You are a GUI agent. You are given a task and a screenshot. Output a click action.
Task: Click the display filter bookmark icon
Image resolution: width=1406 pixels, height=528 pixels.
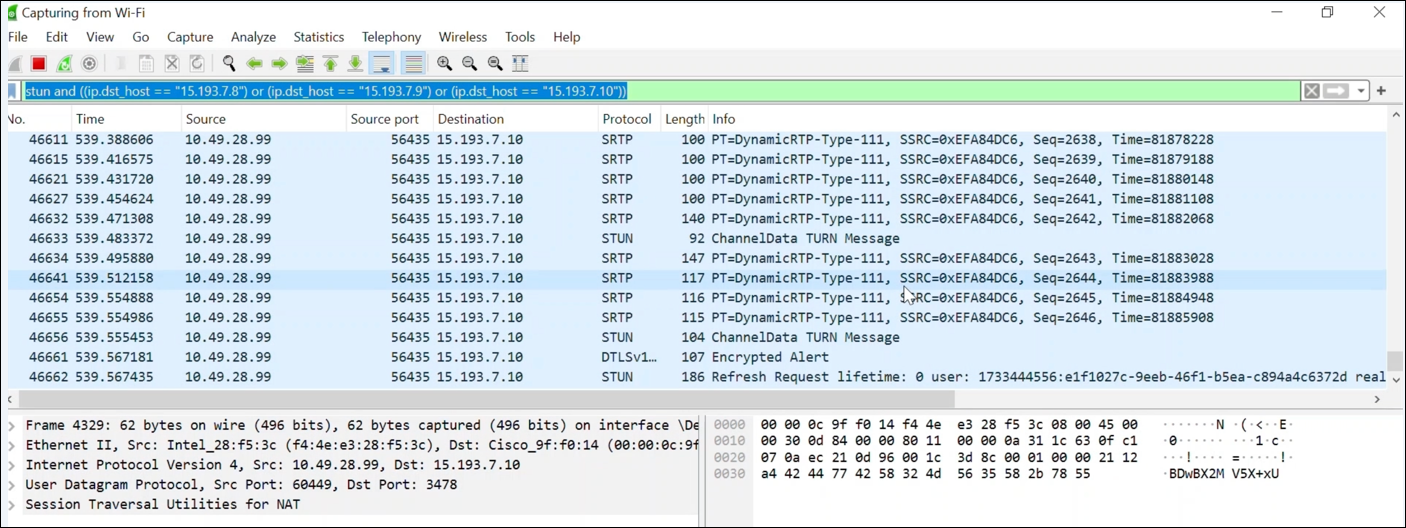pos(13,91)
